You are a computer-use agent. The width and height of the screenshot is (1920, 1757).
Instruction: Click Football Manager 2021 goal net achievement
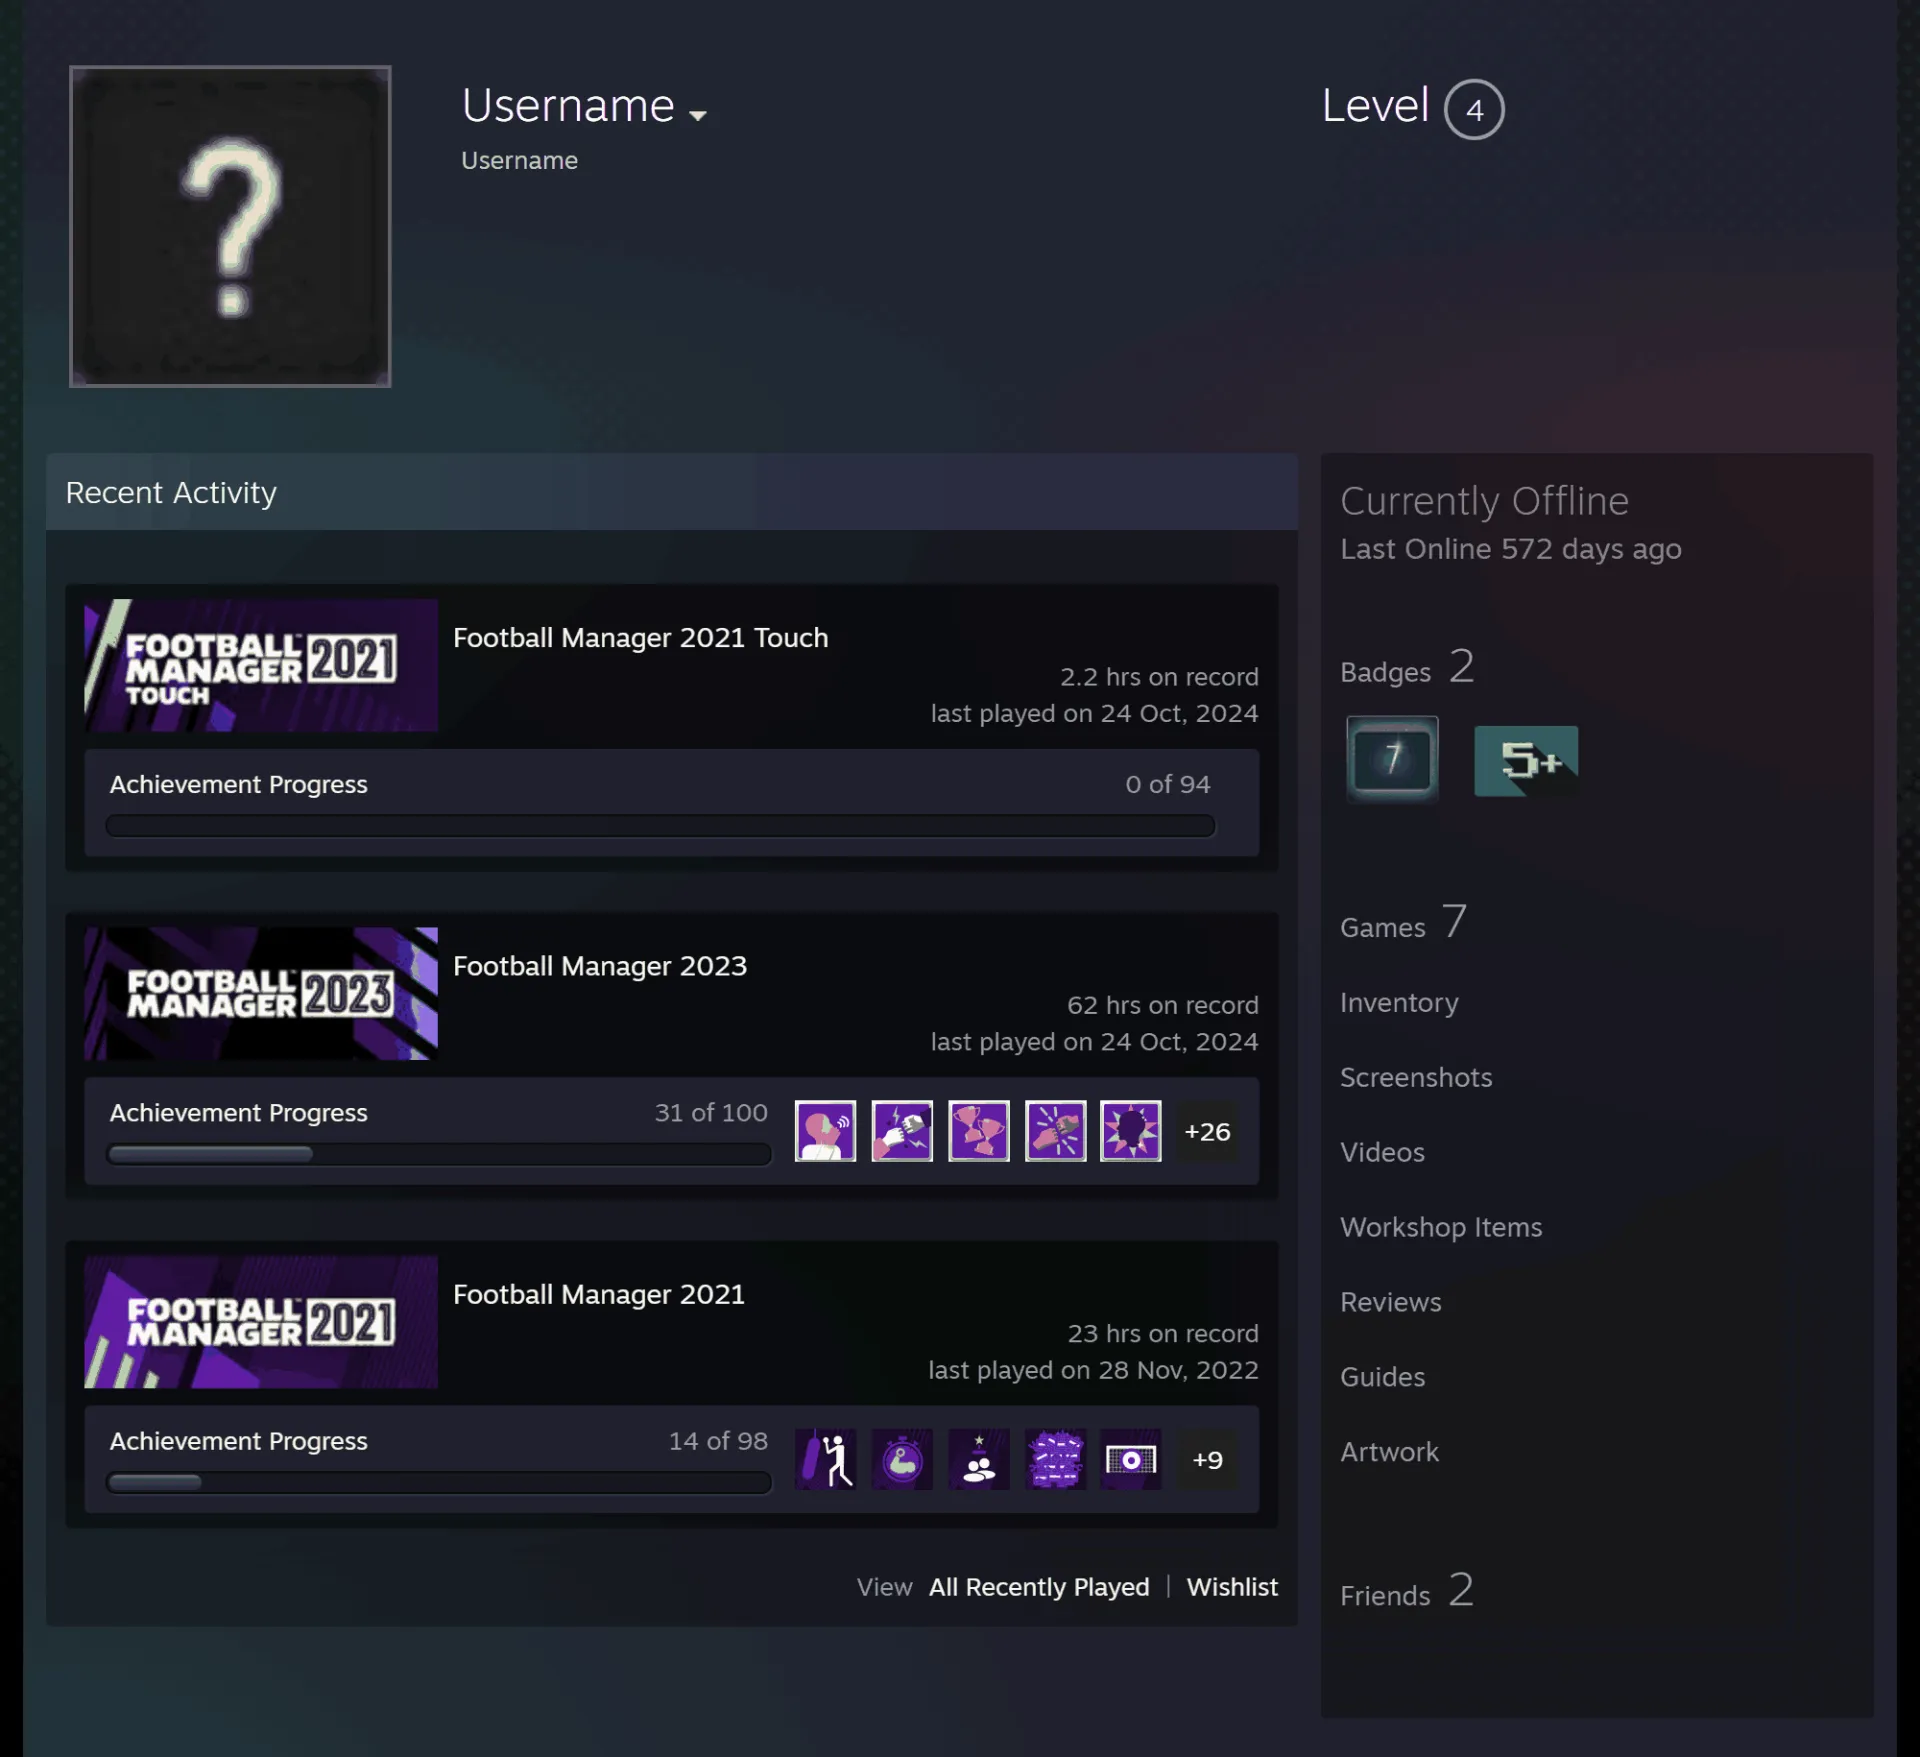[x=1131, y=1460]
